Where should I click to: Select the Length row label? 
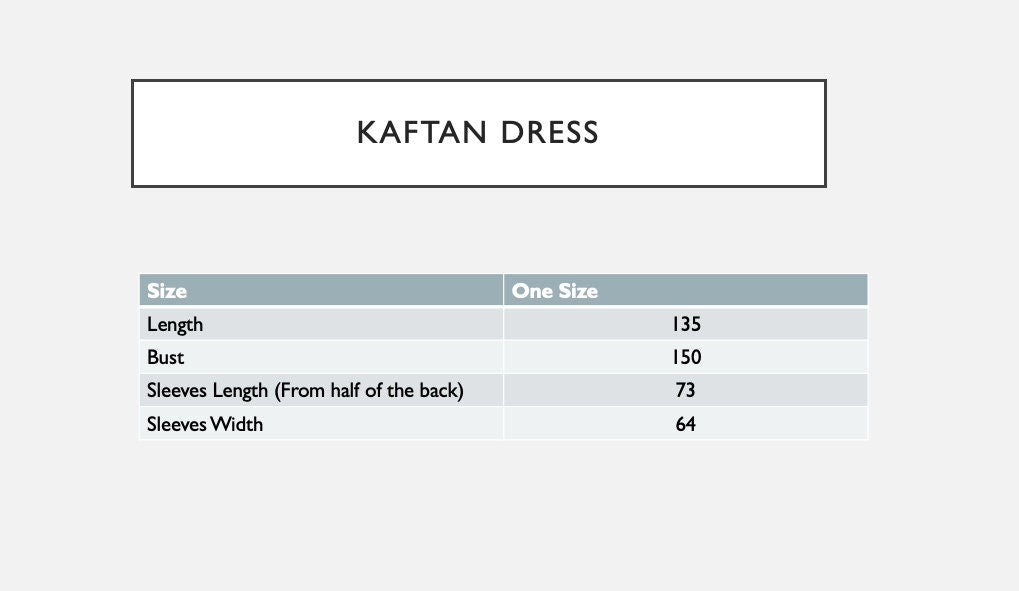tap(175, 324)
